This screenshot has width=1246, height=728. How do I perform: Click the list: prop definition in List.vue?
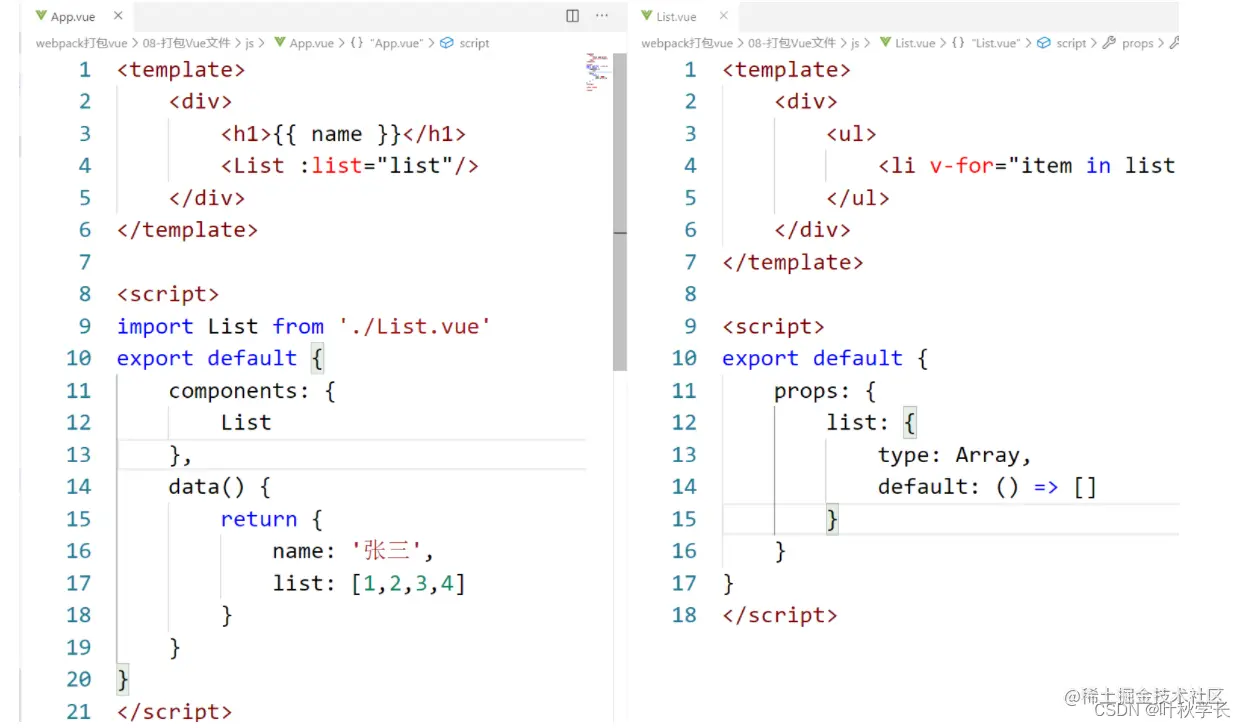tap(857, 422)
